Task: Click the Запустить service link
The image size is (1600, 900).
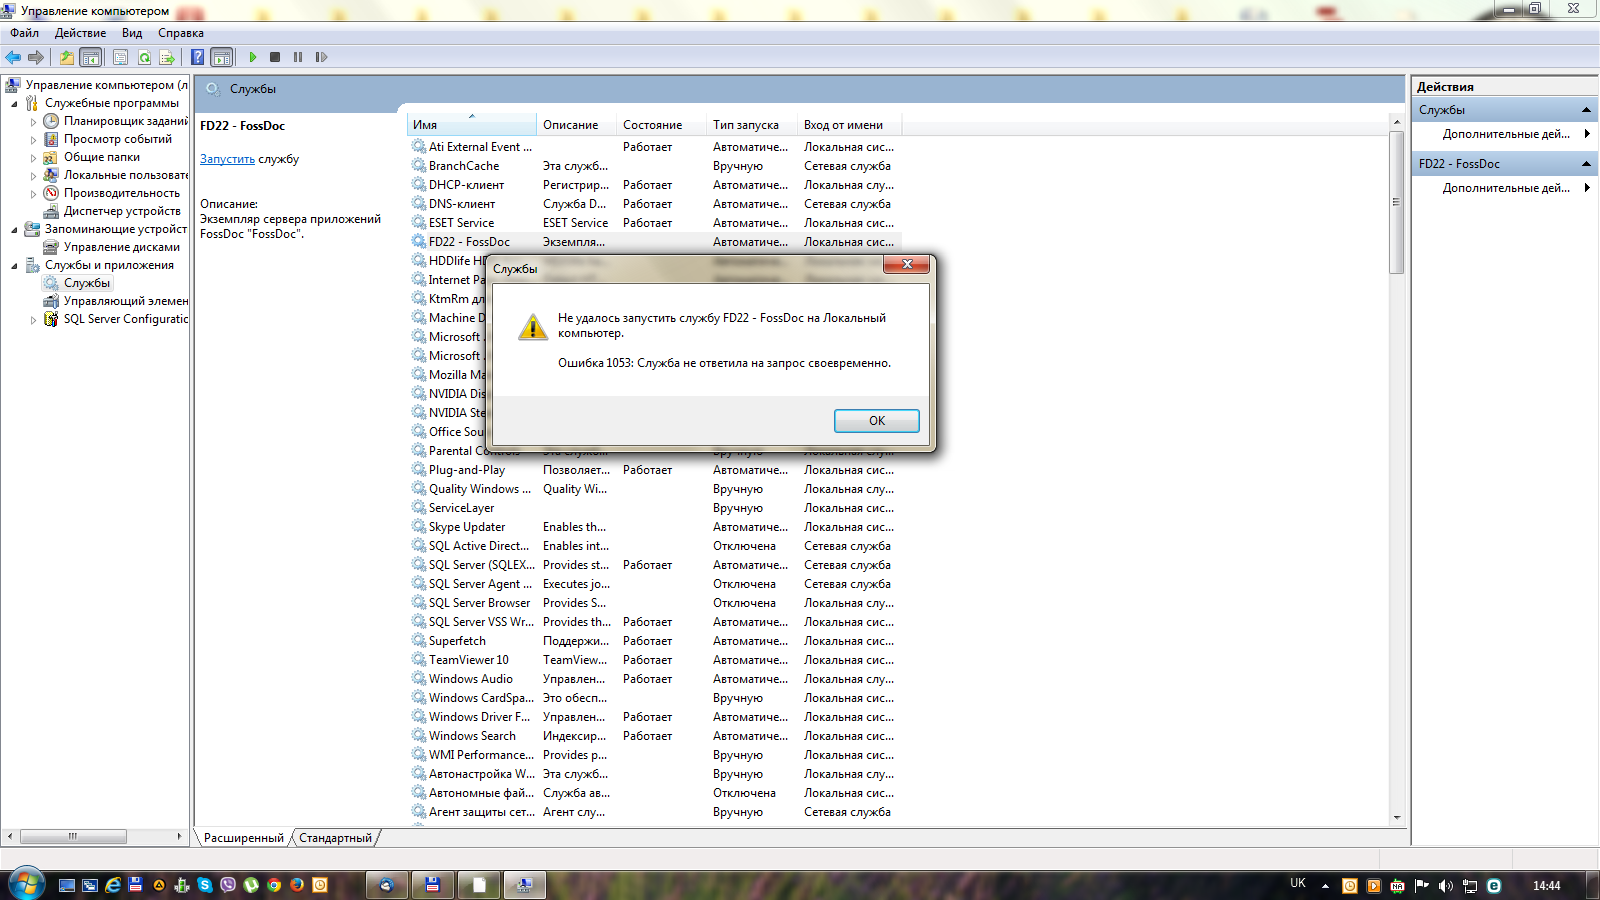Action: click(227, 159)
